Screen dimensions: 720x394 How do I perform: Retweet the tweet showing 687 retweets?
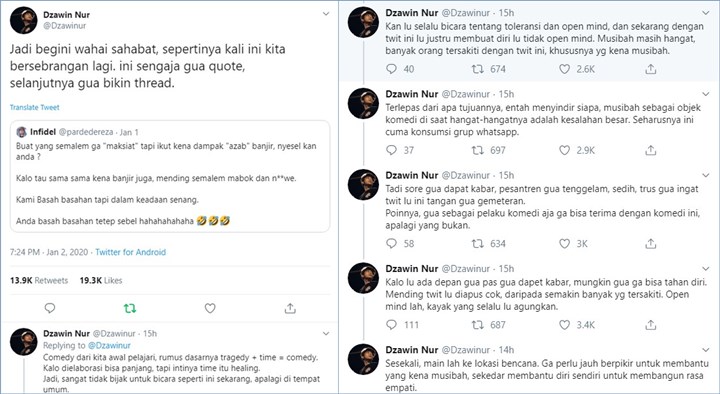click(x=478, y=325)
